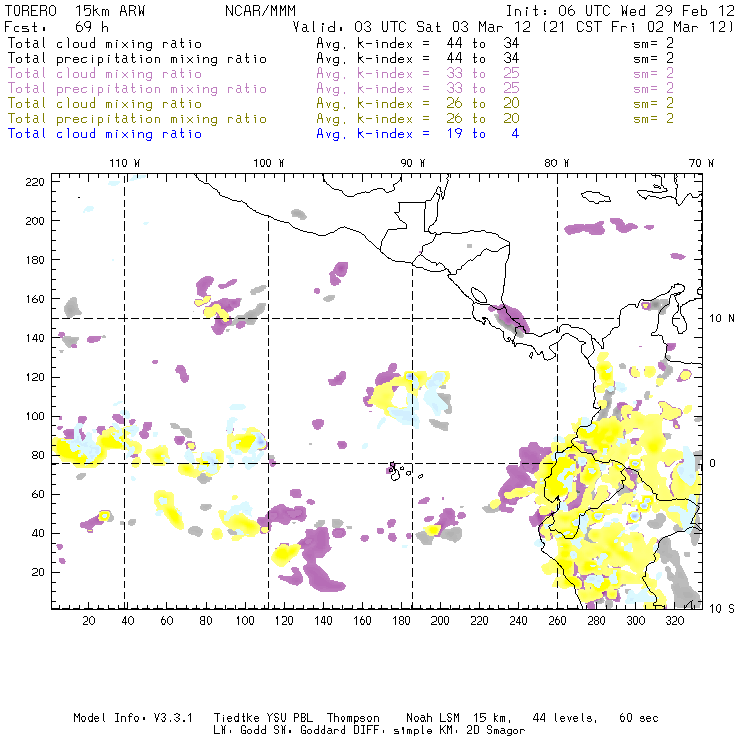Click the Model Info: V3.3.1 text

(133, 718)
